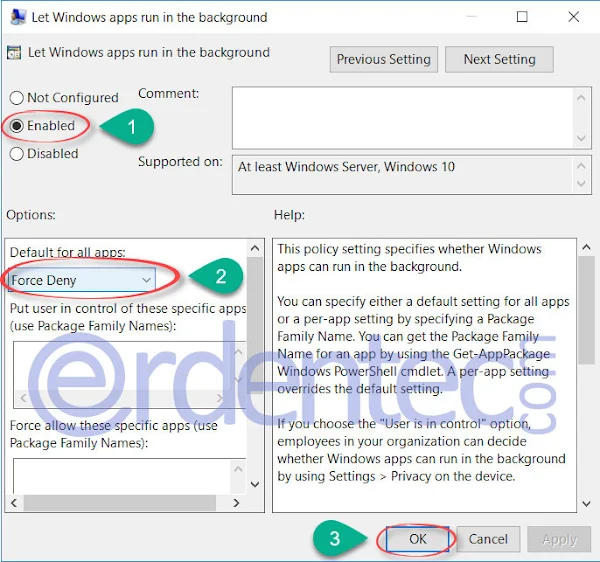Click the Options pane scroll left arrow

click(x=14, y=503)
